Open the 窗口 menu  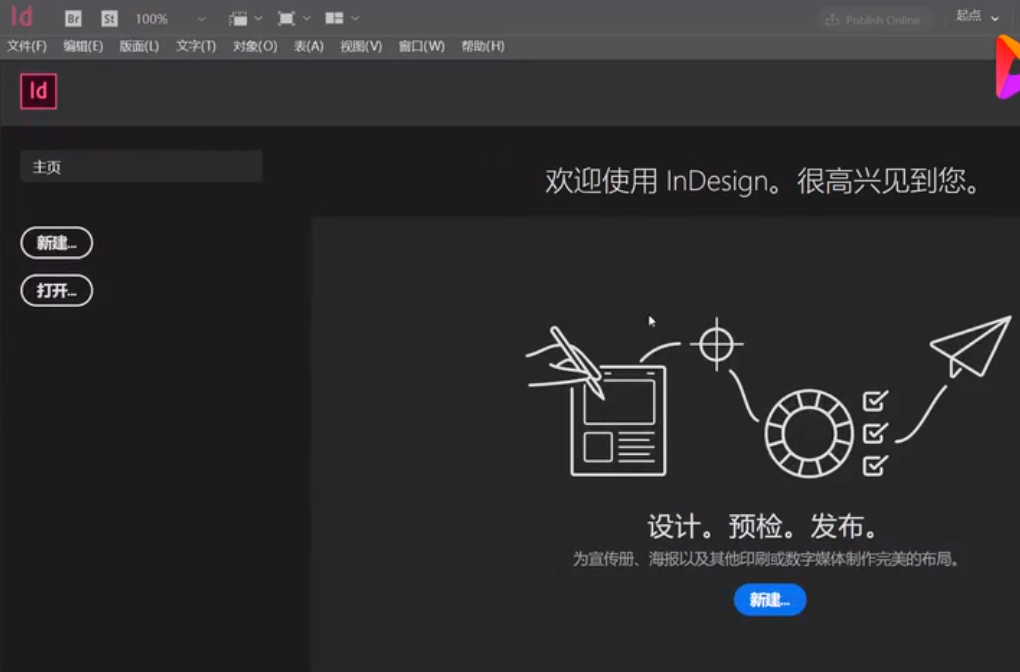421,45
